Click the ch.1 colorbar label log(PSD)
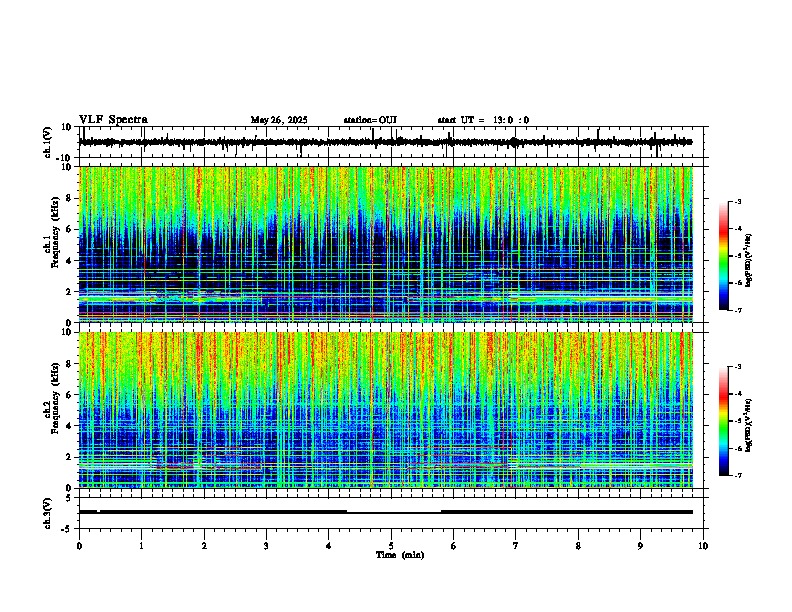The image size is (792, 612). pyautogui.click(x=749, y=260)
